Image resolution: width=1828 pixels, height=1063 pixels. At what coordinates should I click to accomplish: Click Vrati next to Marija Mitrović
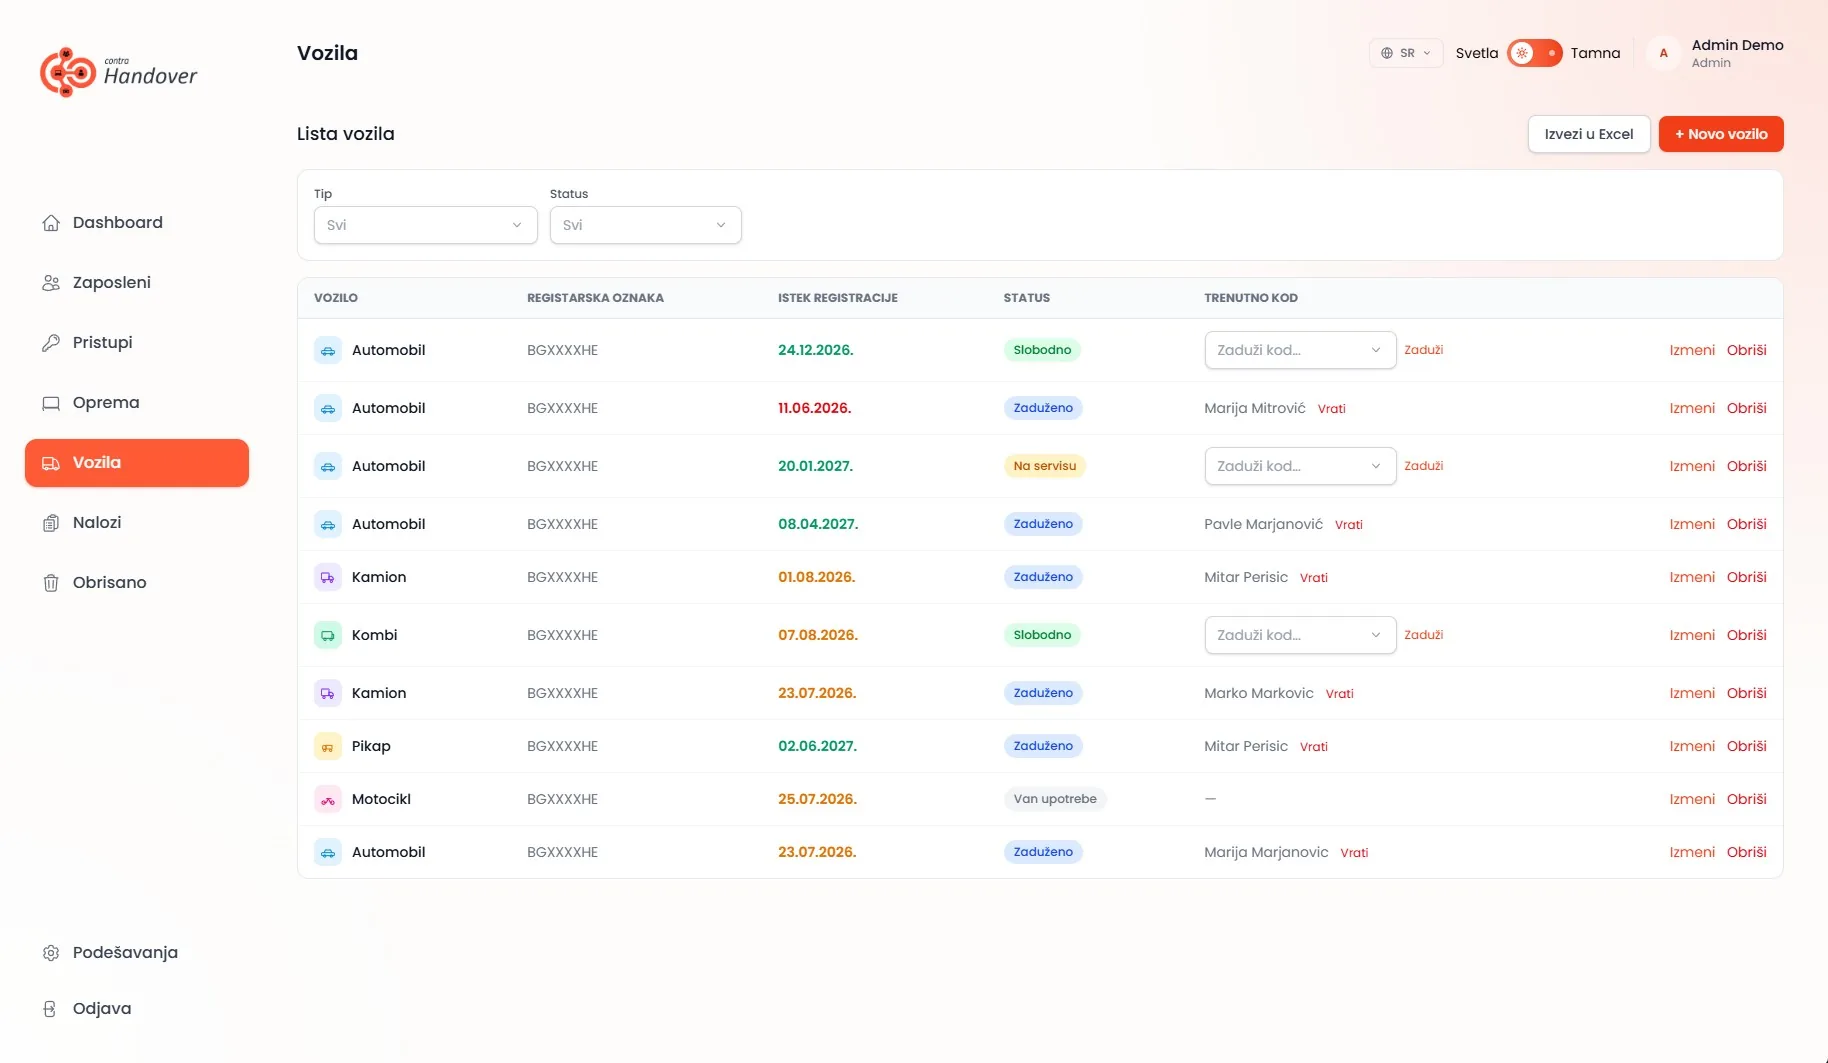(1331, 409)
